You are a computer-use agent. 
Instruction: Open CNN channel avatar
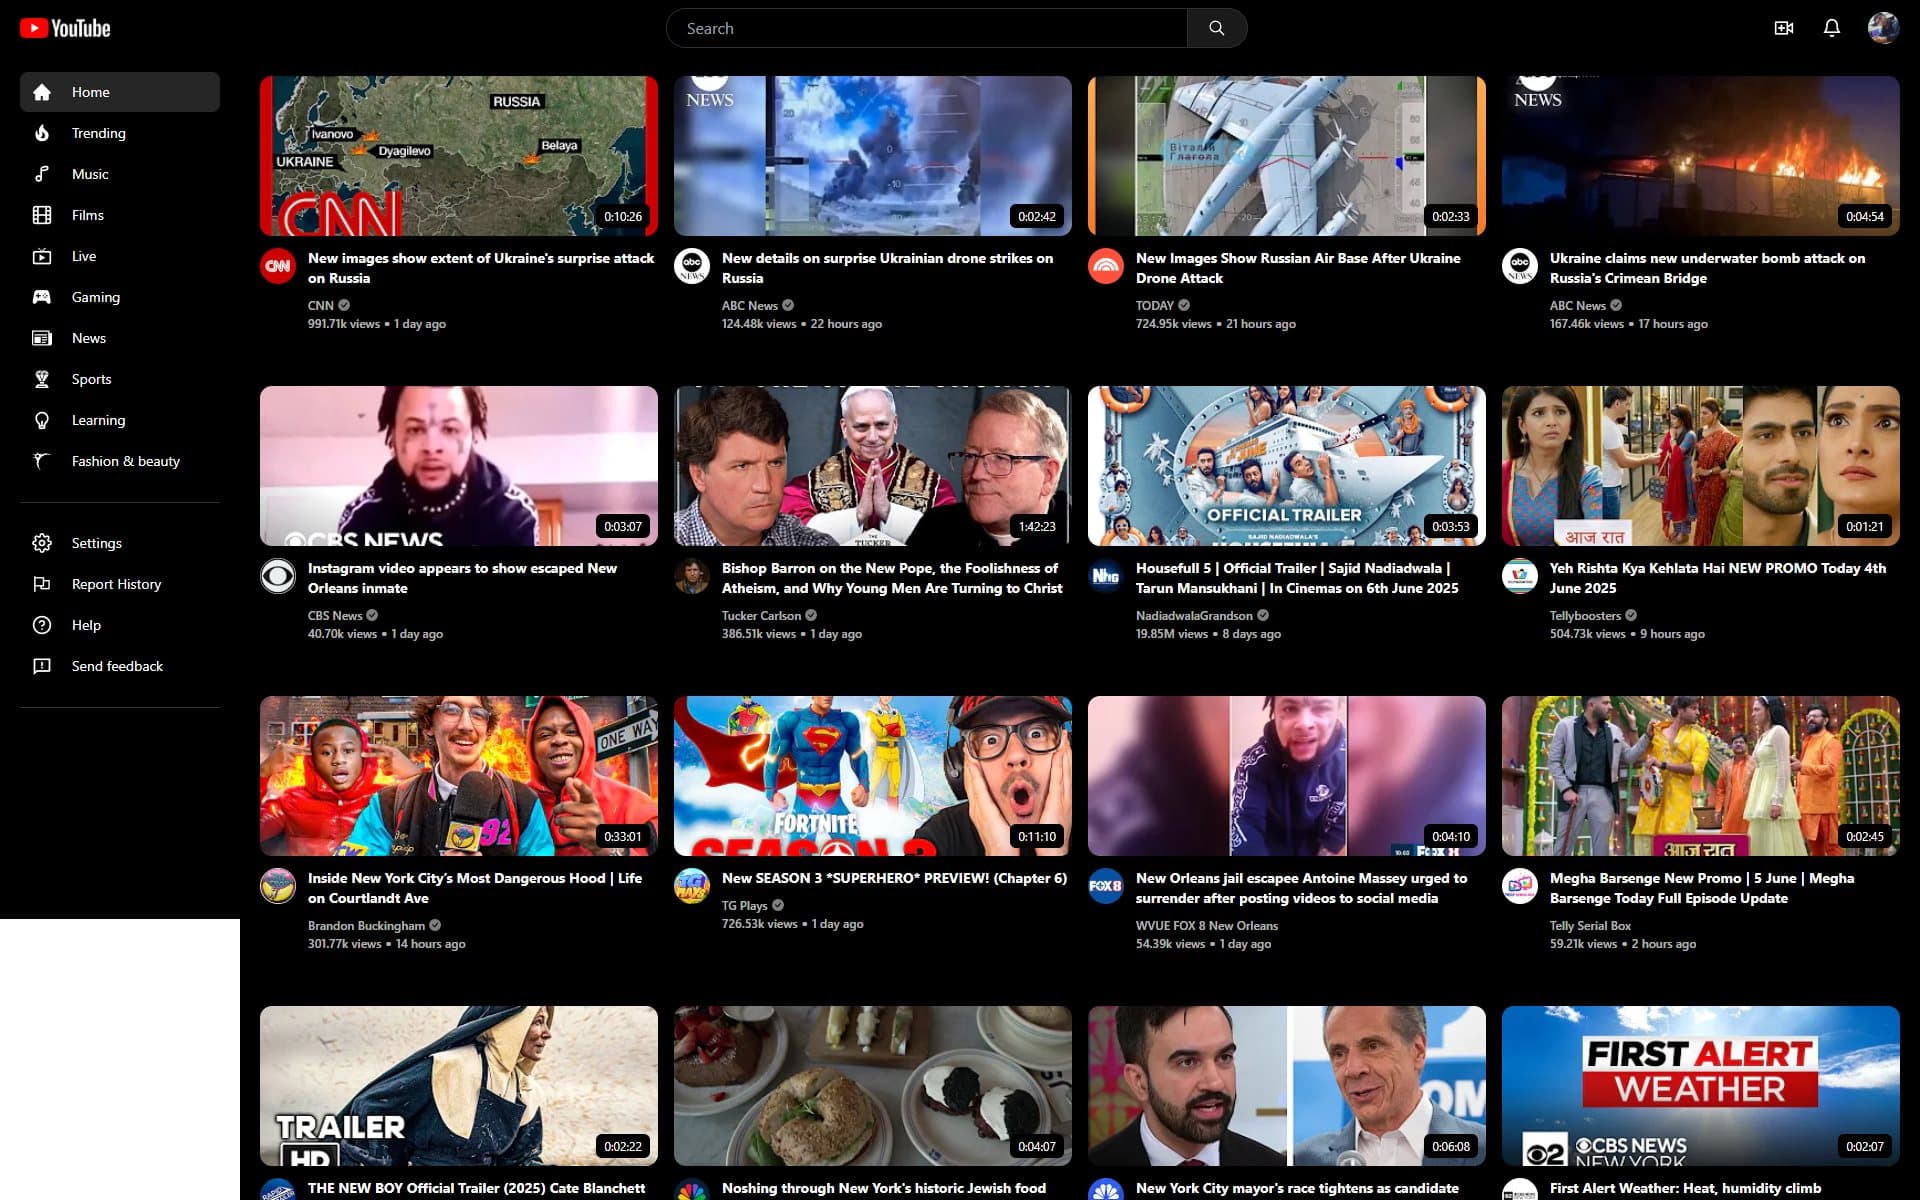(x=278, y=266)
